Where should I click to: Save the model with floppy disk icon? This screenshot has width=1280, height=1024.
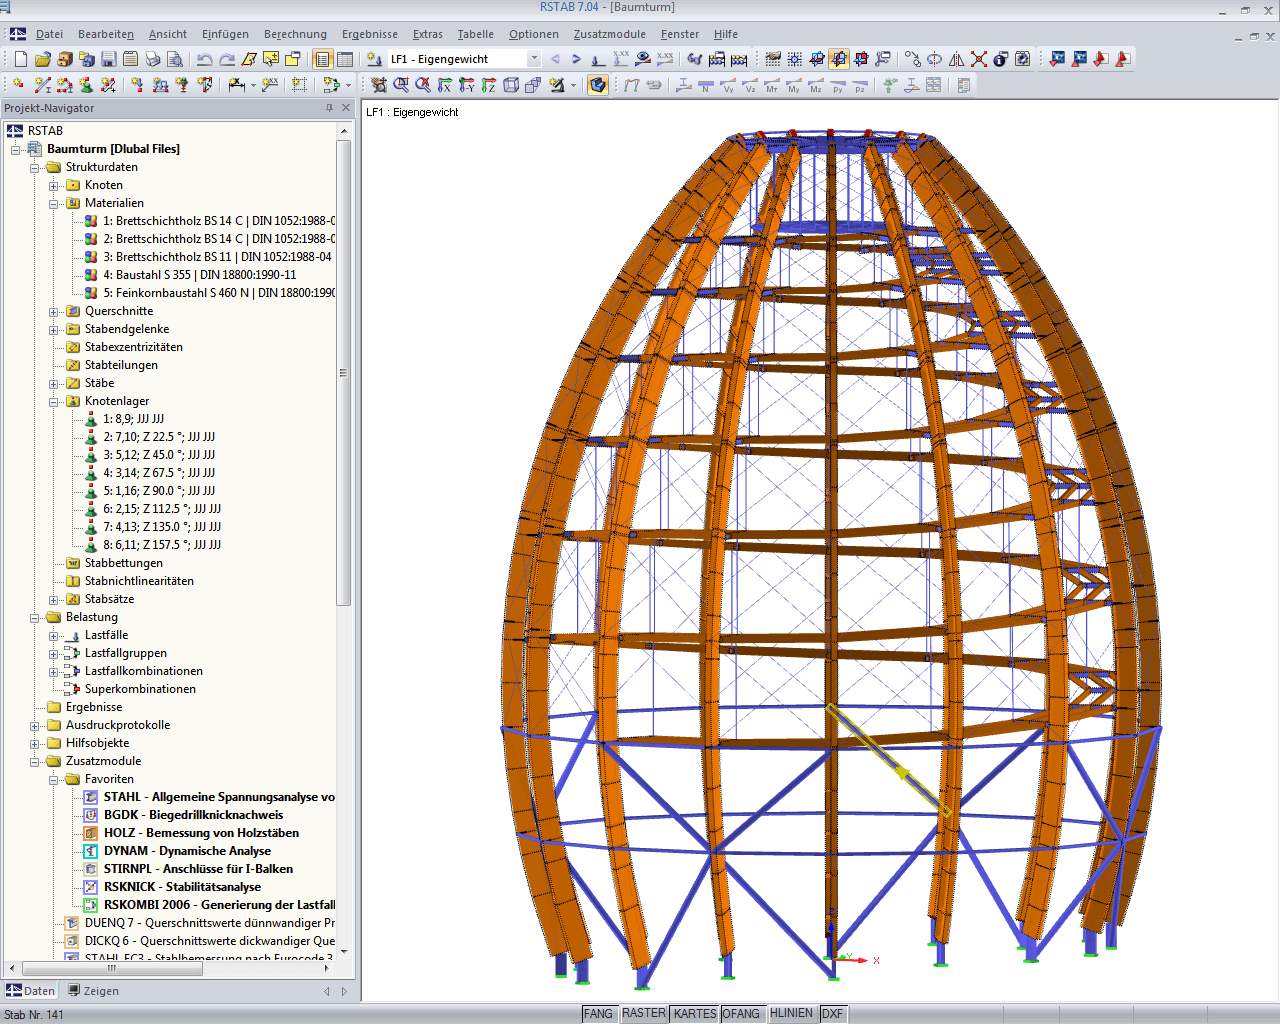pyautogui.click(x=109, y=59)
